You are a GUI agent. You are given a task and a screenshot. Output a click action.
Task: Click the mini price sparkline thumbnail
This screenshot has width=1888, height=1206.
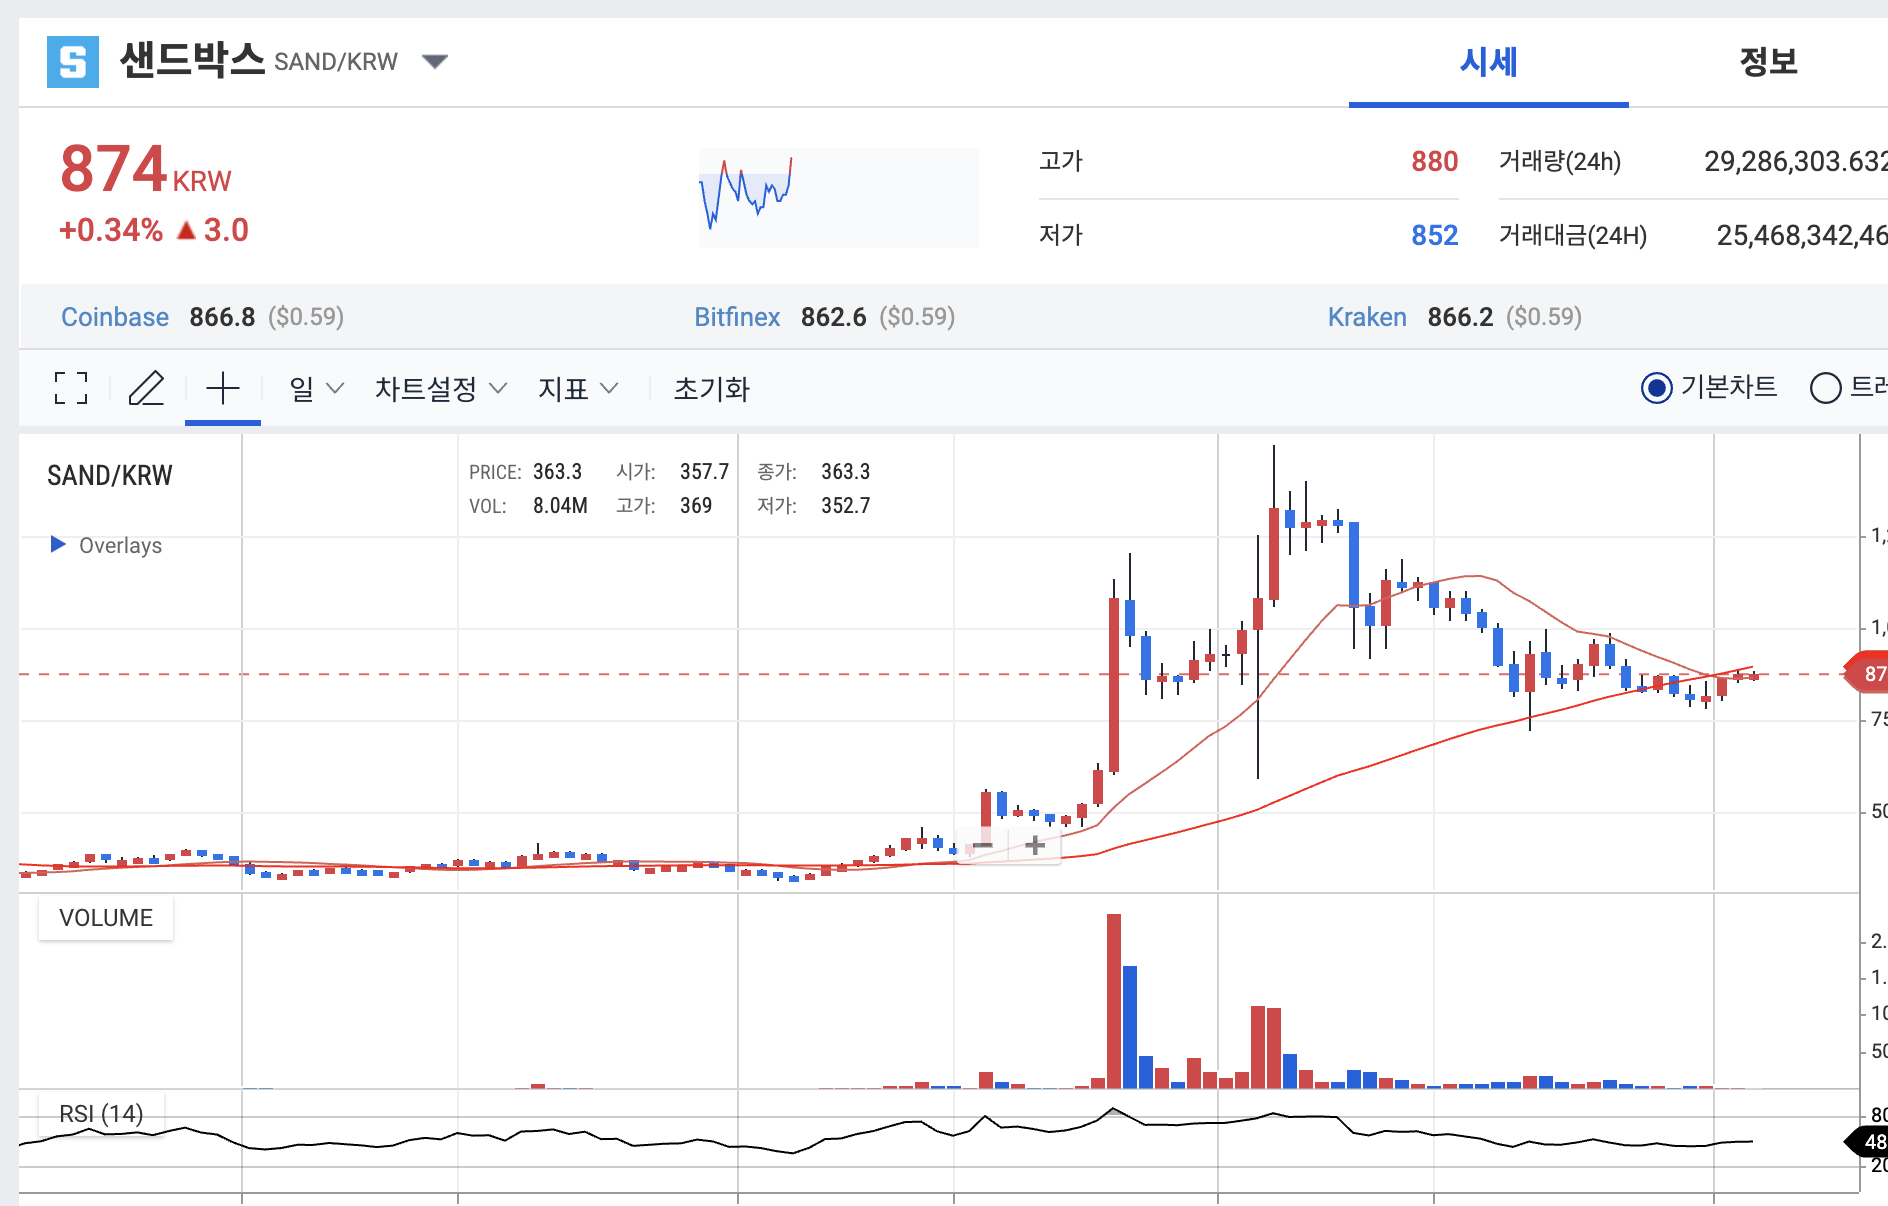tap(838, 197)
